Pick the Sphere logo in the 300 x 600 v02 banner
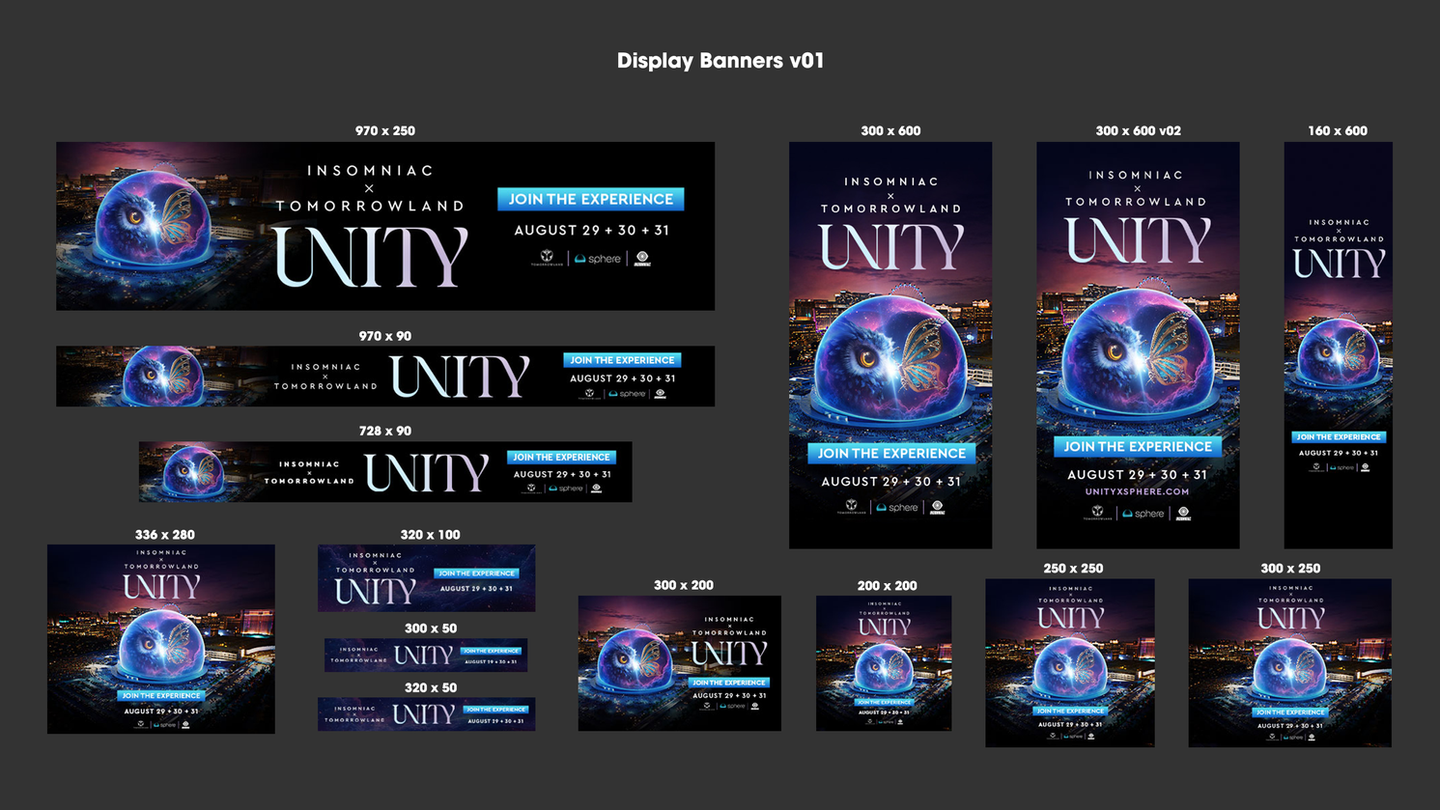 [1144, 514]
